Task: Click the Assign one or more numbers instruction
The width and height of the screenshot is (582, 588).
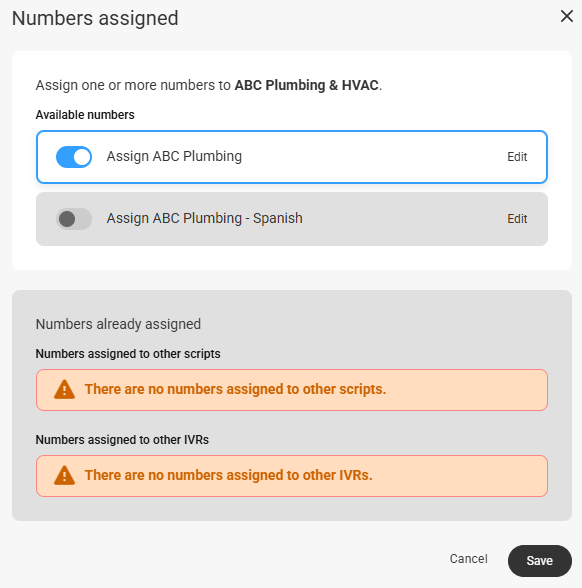Action: [x=208, y=85]
